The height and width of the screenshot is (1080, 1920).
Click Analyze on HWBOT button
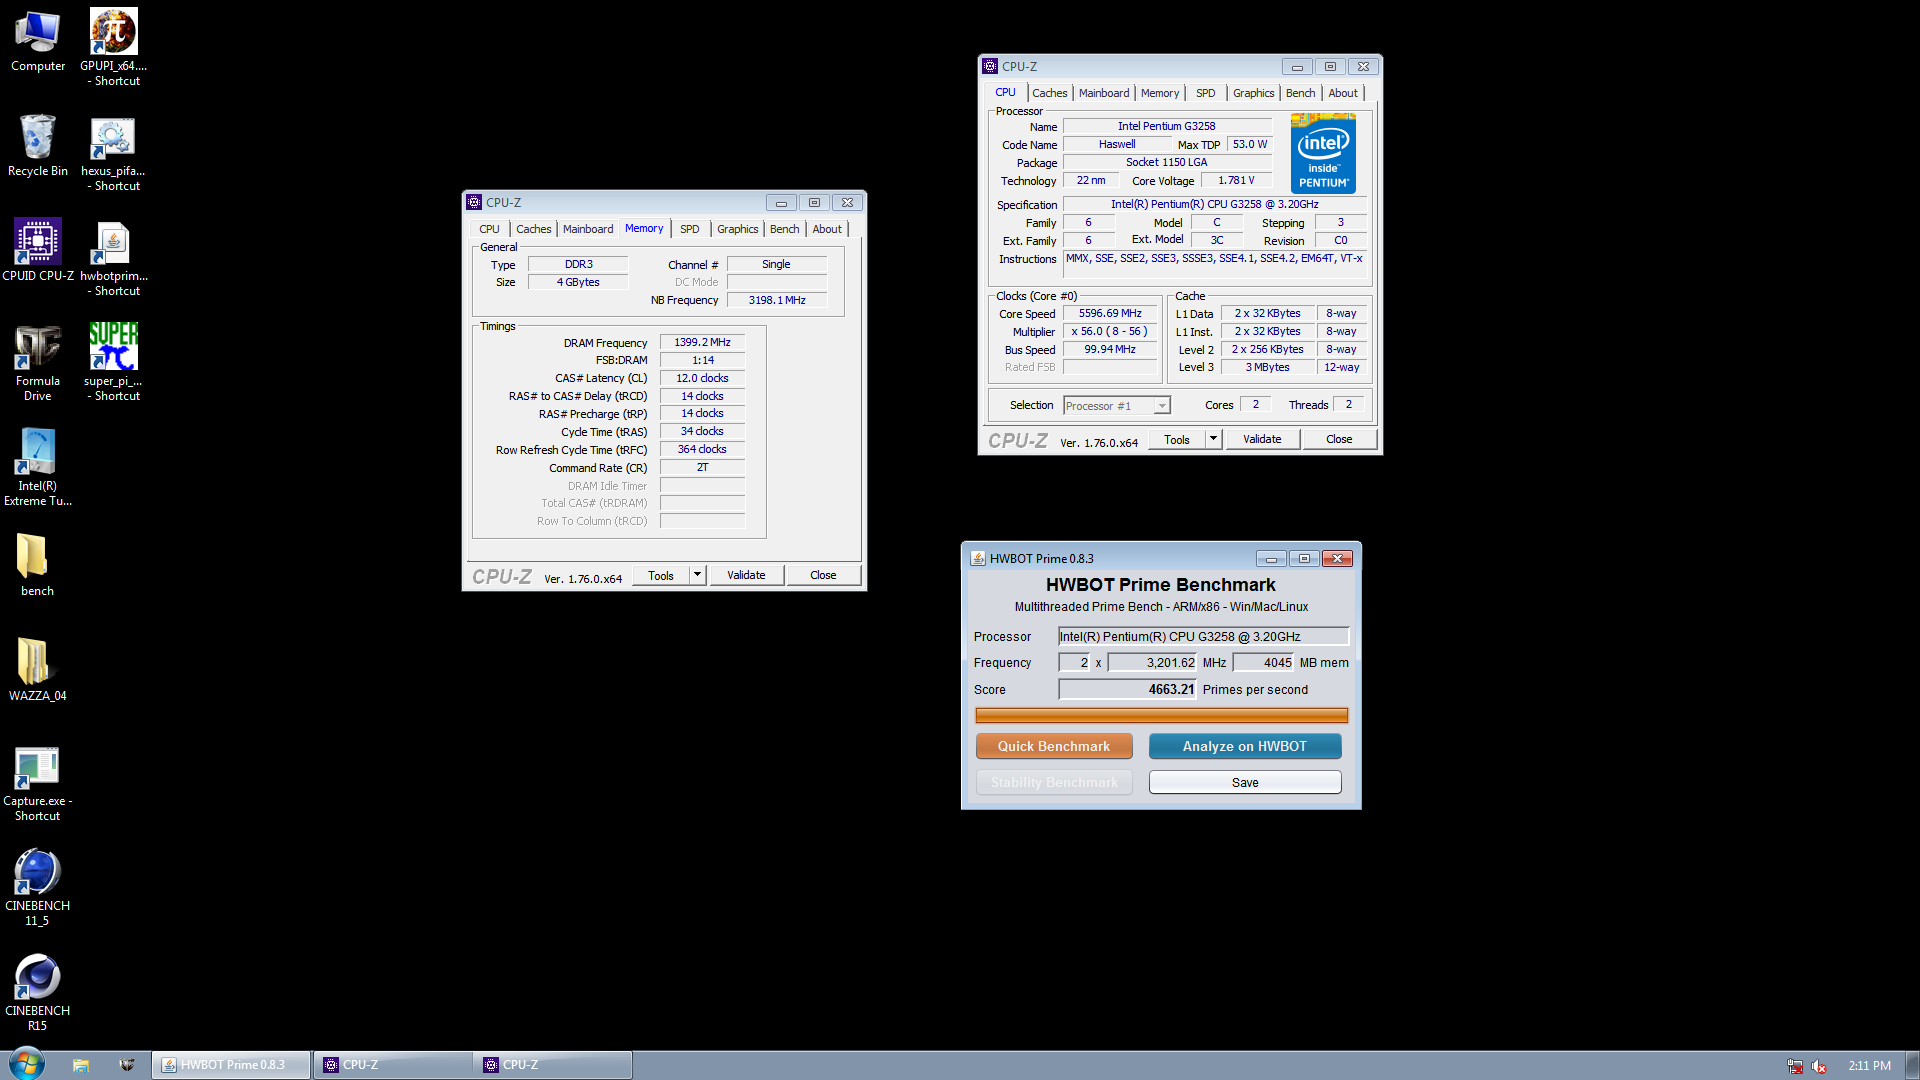[1245, 746]
